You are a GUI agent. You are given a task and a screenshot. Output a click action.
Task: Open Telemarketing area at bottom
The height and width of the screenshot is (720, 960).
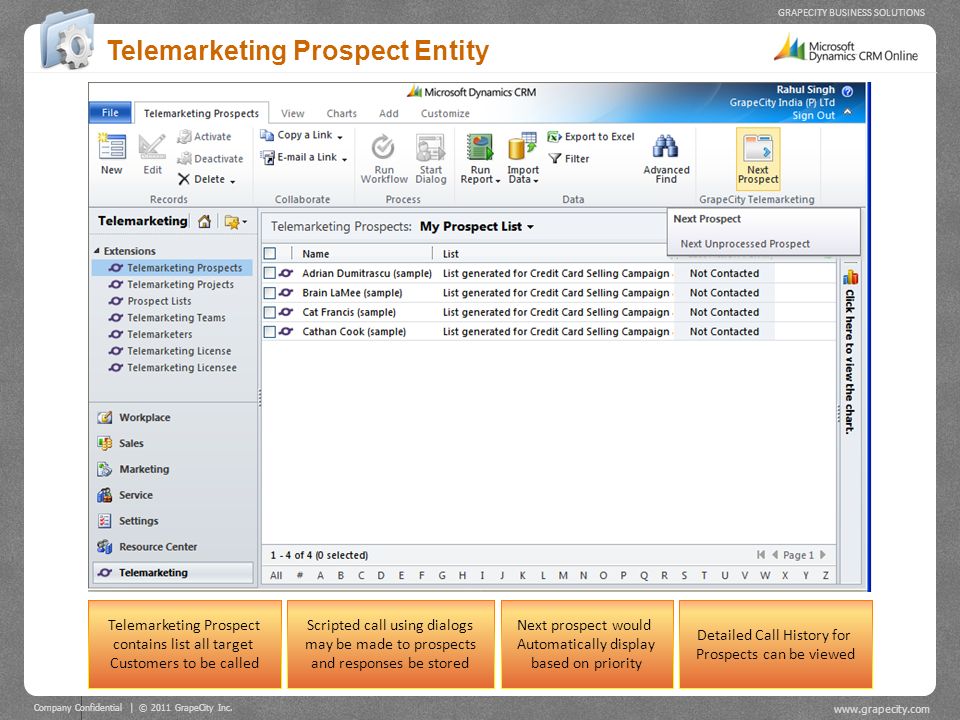coord(174,572)
